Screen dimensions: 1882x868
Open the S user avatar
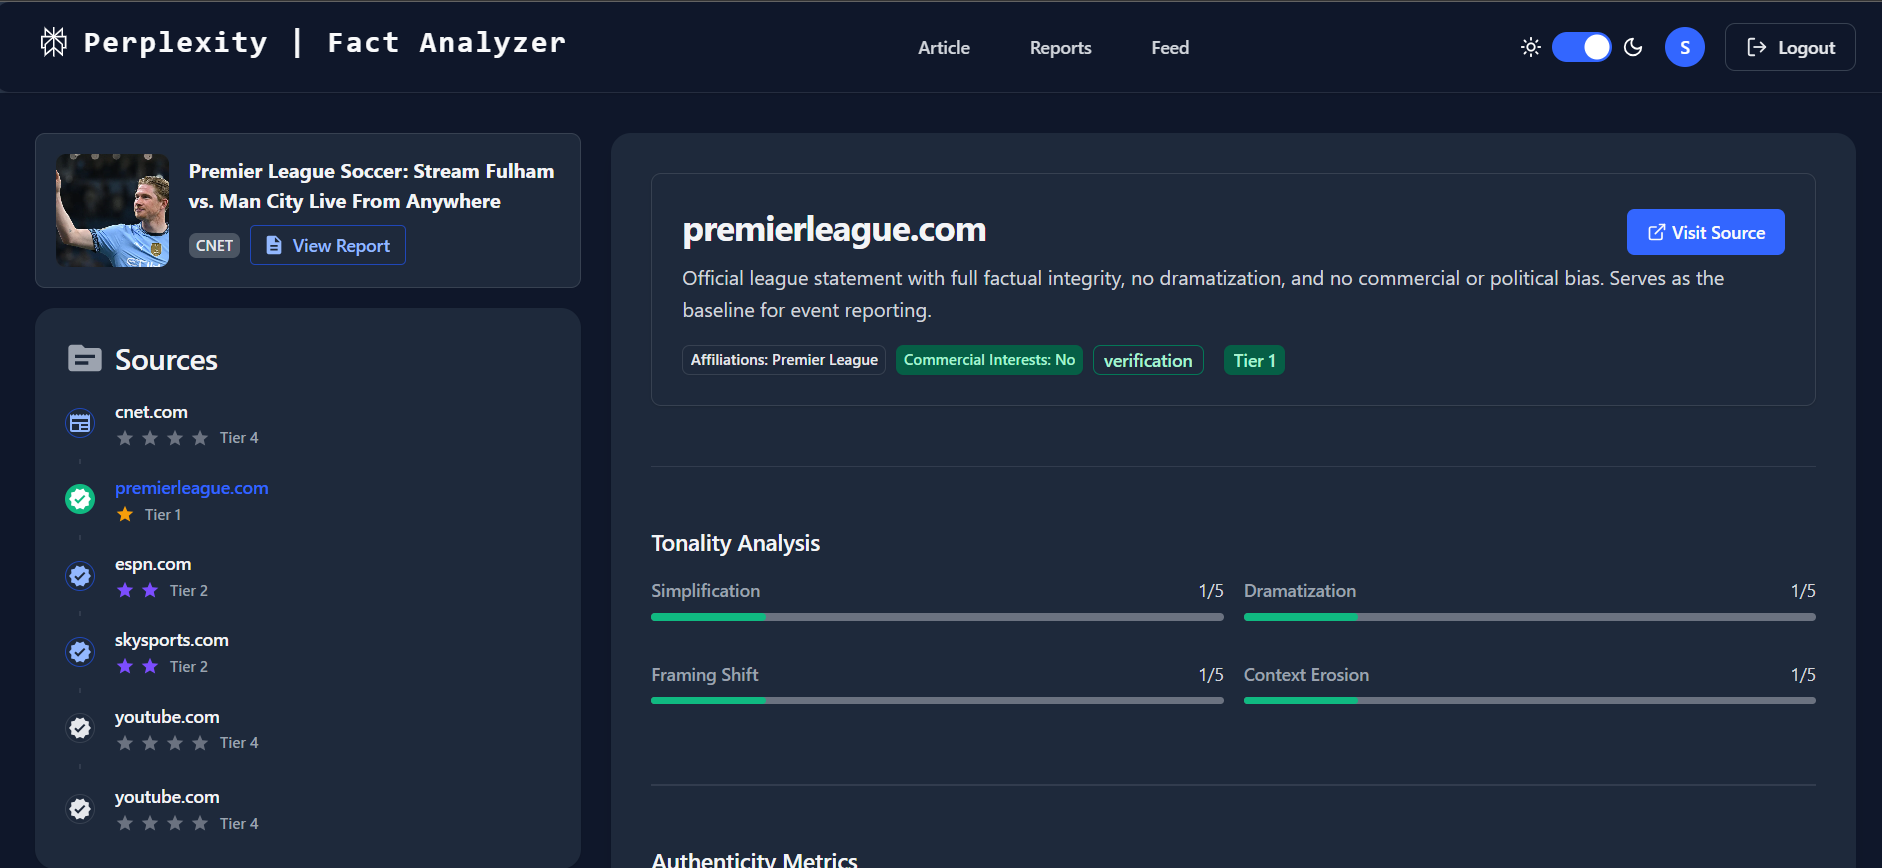1684,47
